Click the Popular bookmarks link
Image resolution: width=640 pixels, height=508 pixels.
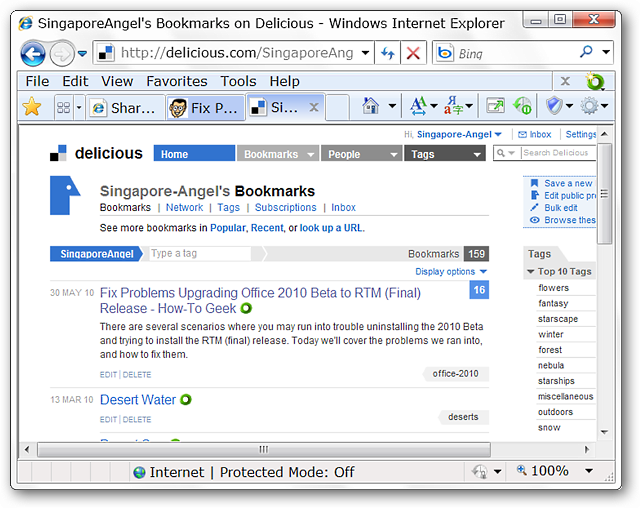(x=228, y=228)
